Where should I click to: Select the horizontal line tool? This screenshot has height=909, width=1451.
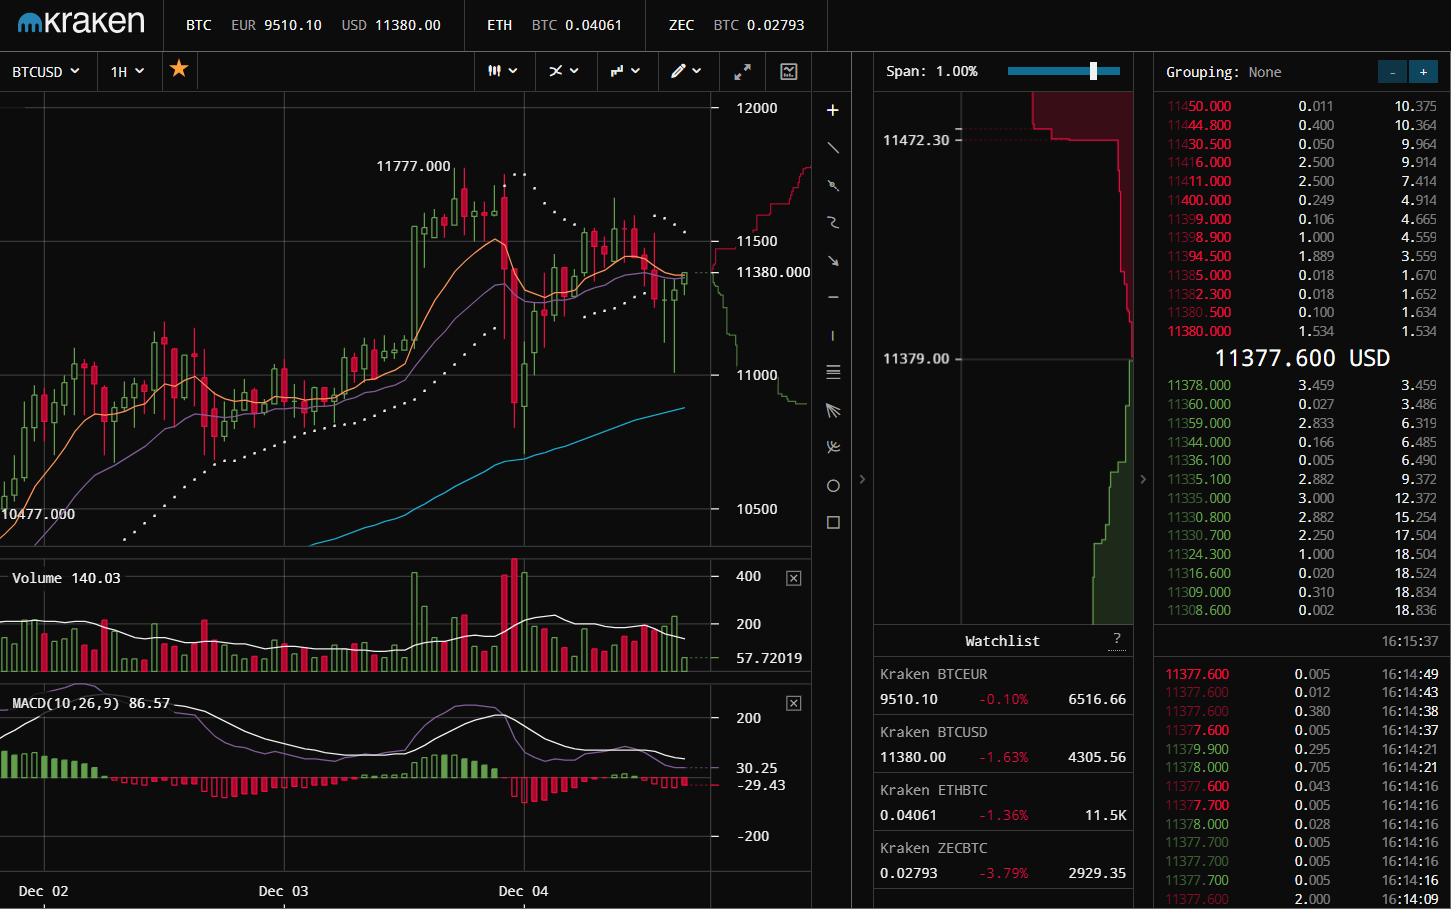(833, 297)
